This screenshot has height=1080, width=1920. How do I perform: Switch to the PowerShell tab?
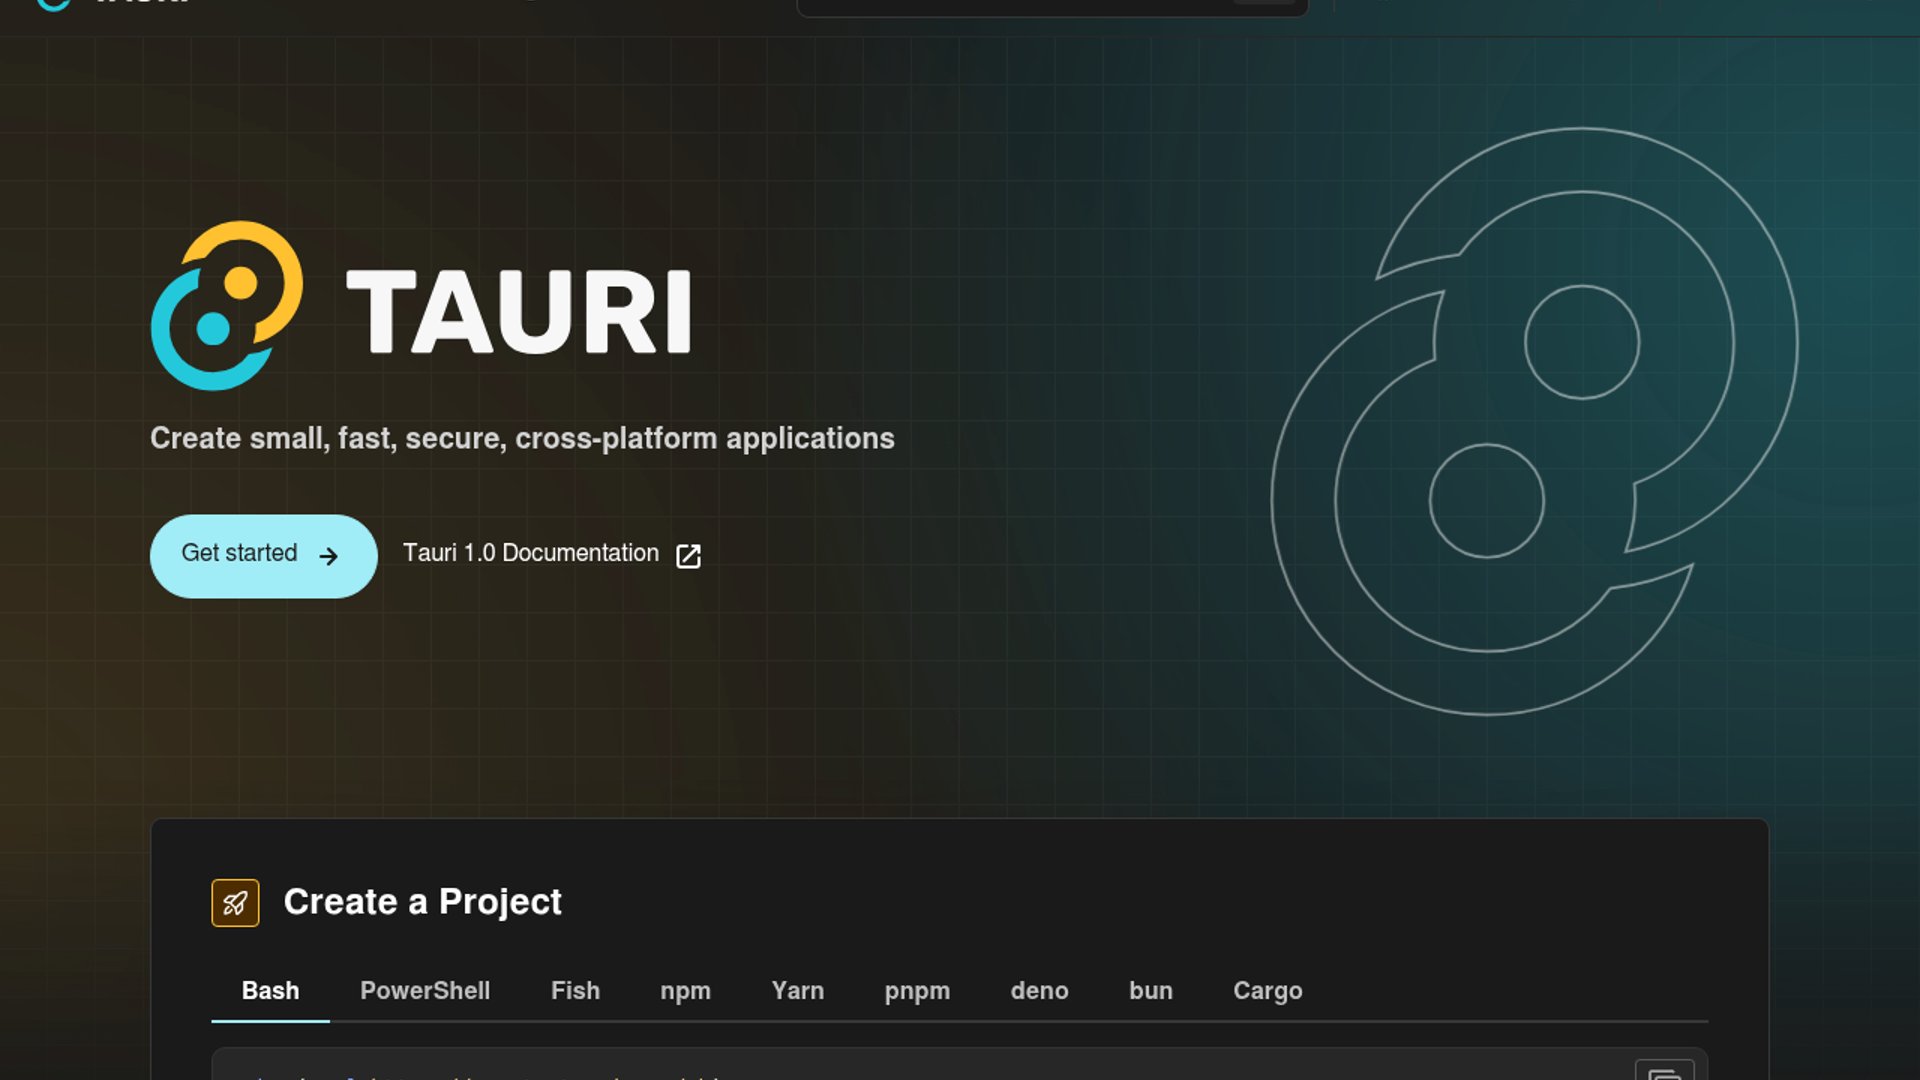click(425, 991)
